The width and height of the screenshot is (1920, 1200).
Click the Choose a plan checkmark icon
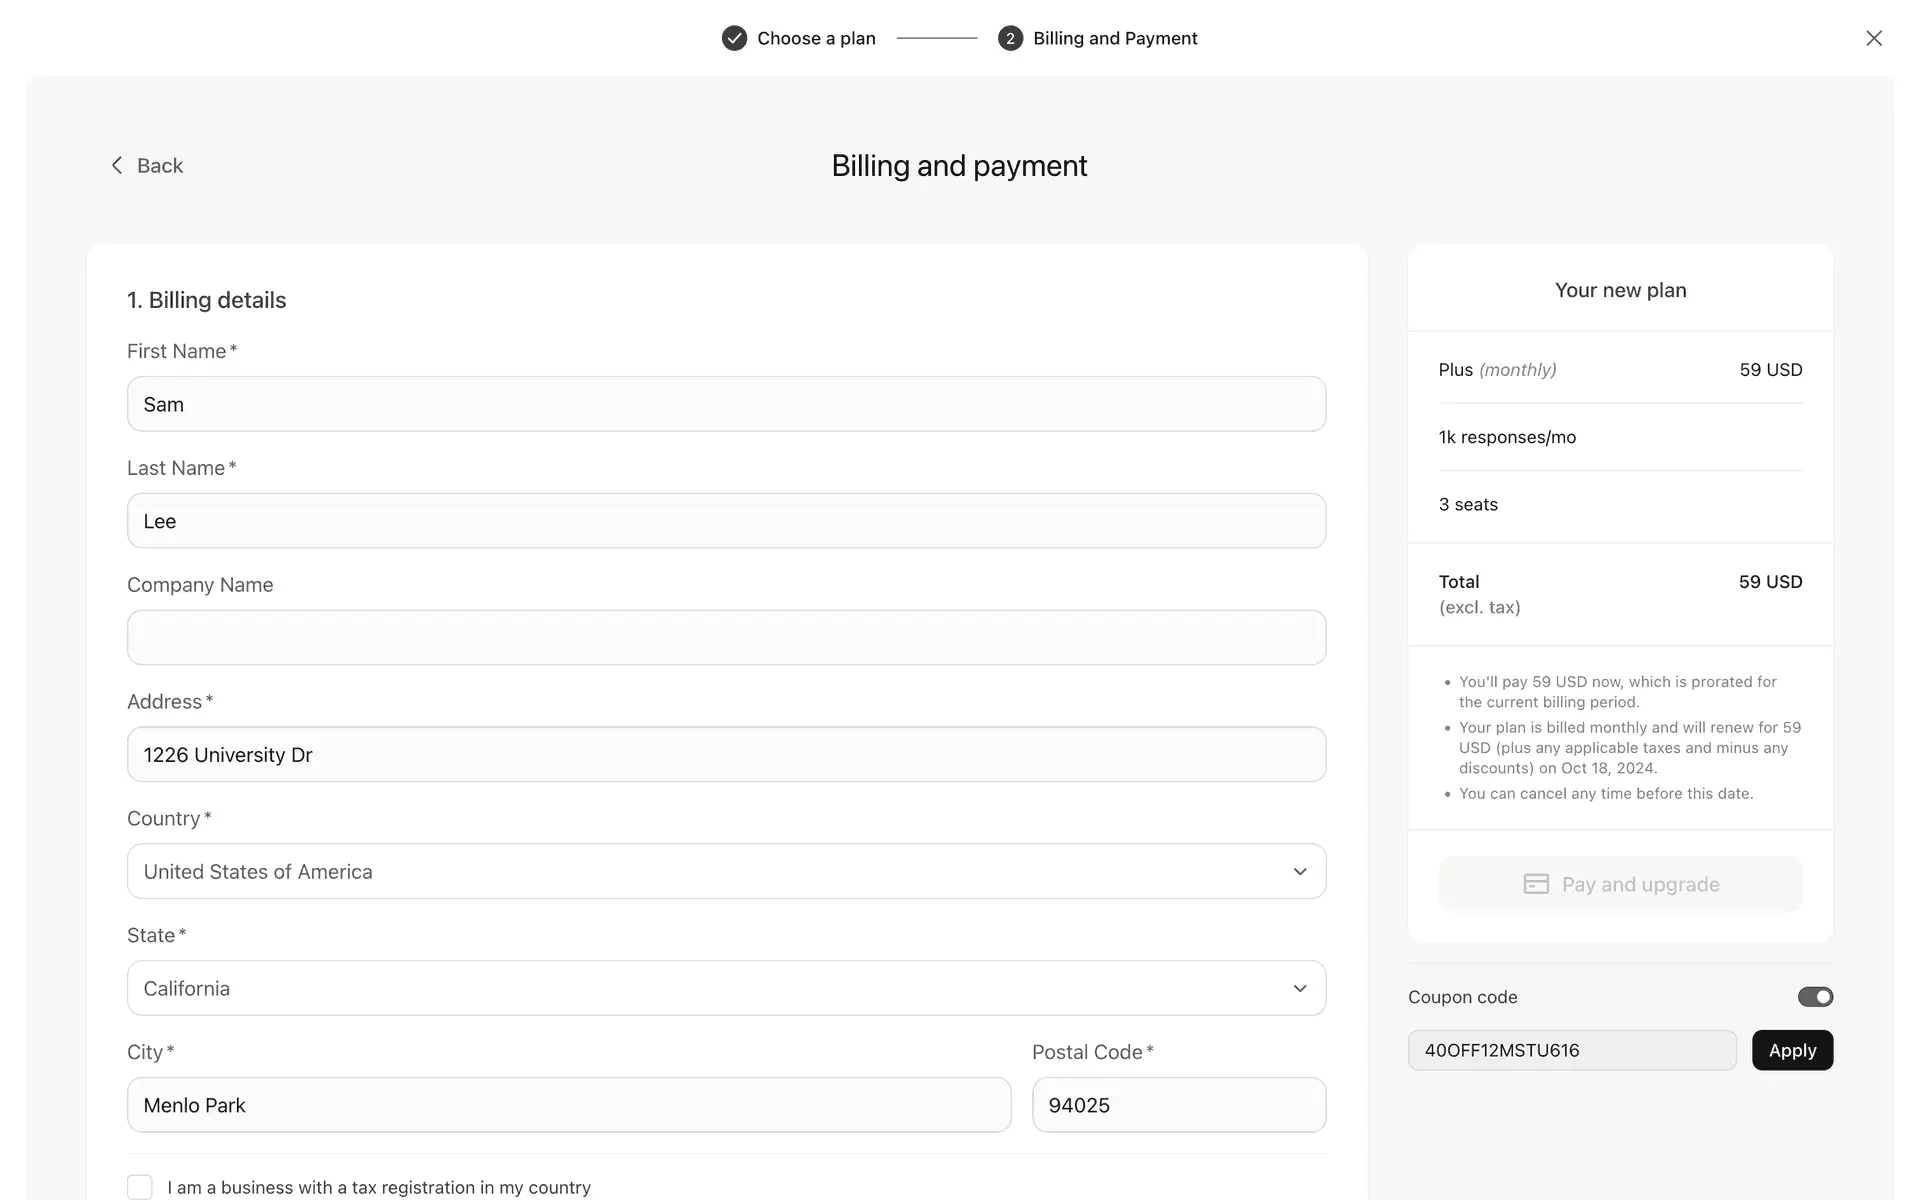pyautogui.click(x=734, y=38)
